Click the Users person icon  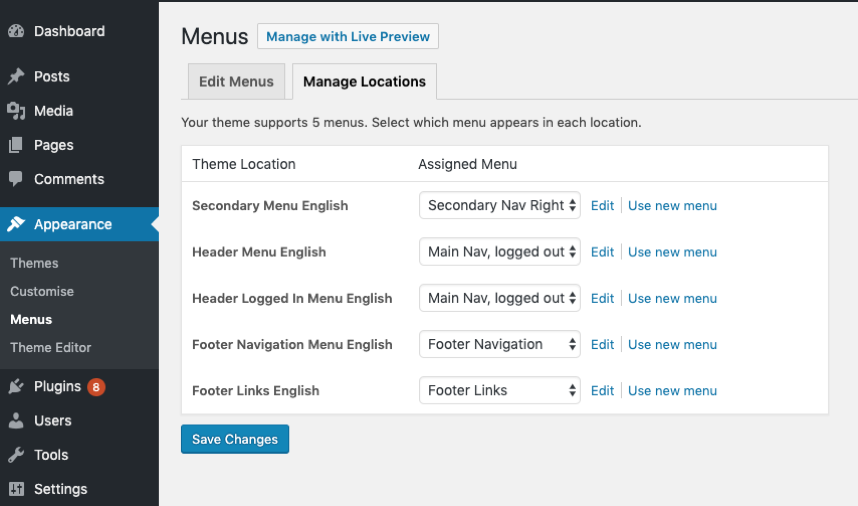[x=16, y=421]
